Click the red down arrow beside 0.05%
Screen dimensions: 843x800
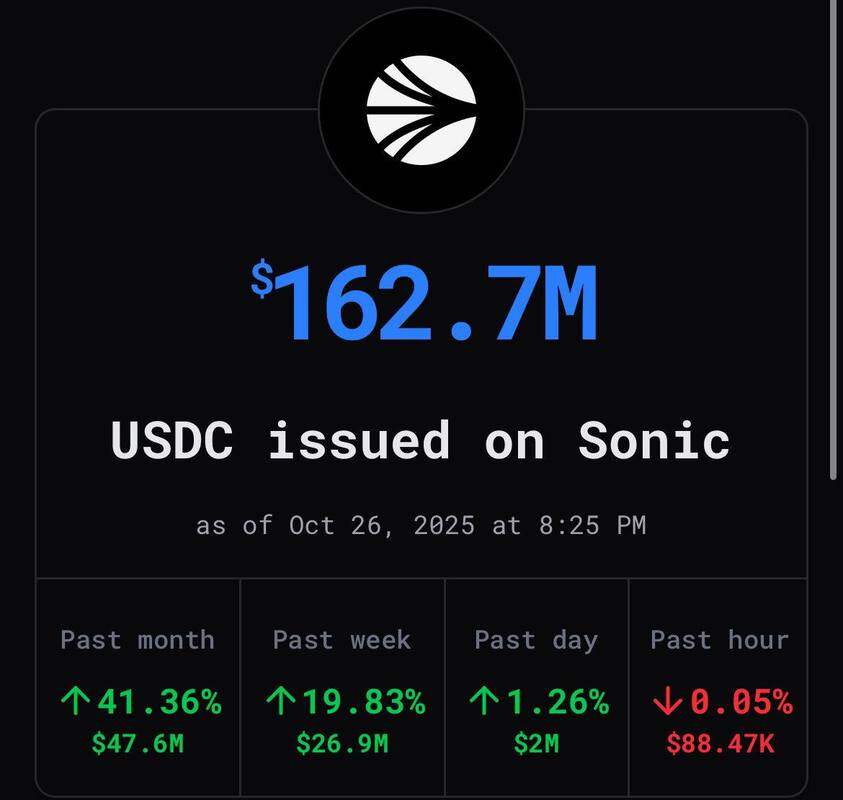[664, 703]
